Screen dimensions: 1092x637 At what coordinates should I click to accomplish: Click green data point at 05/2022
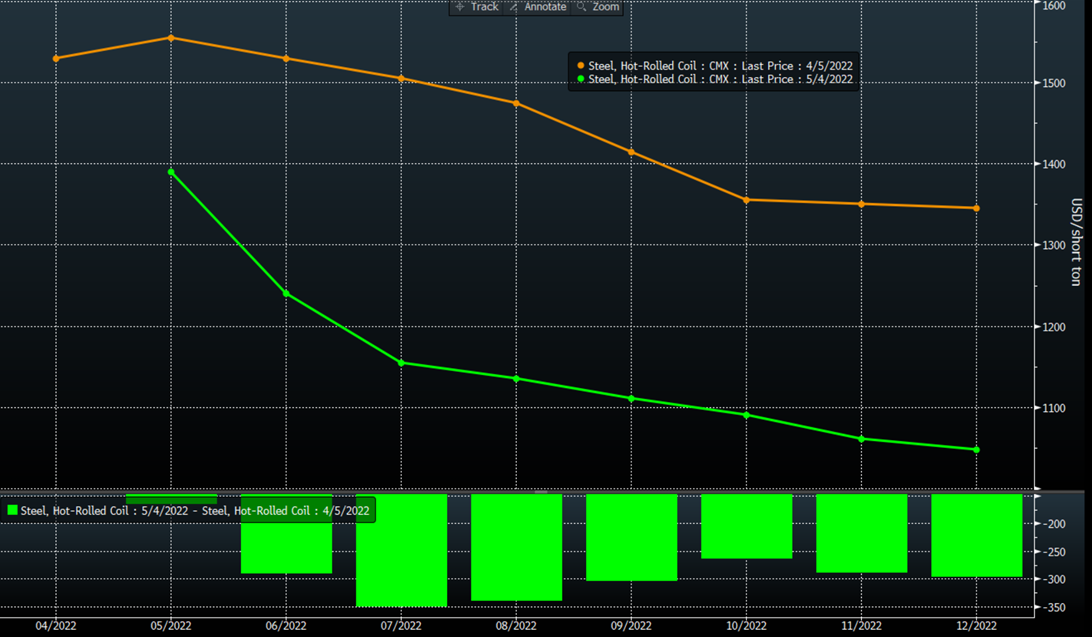coord(171,172)
